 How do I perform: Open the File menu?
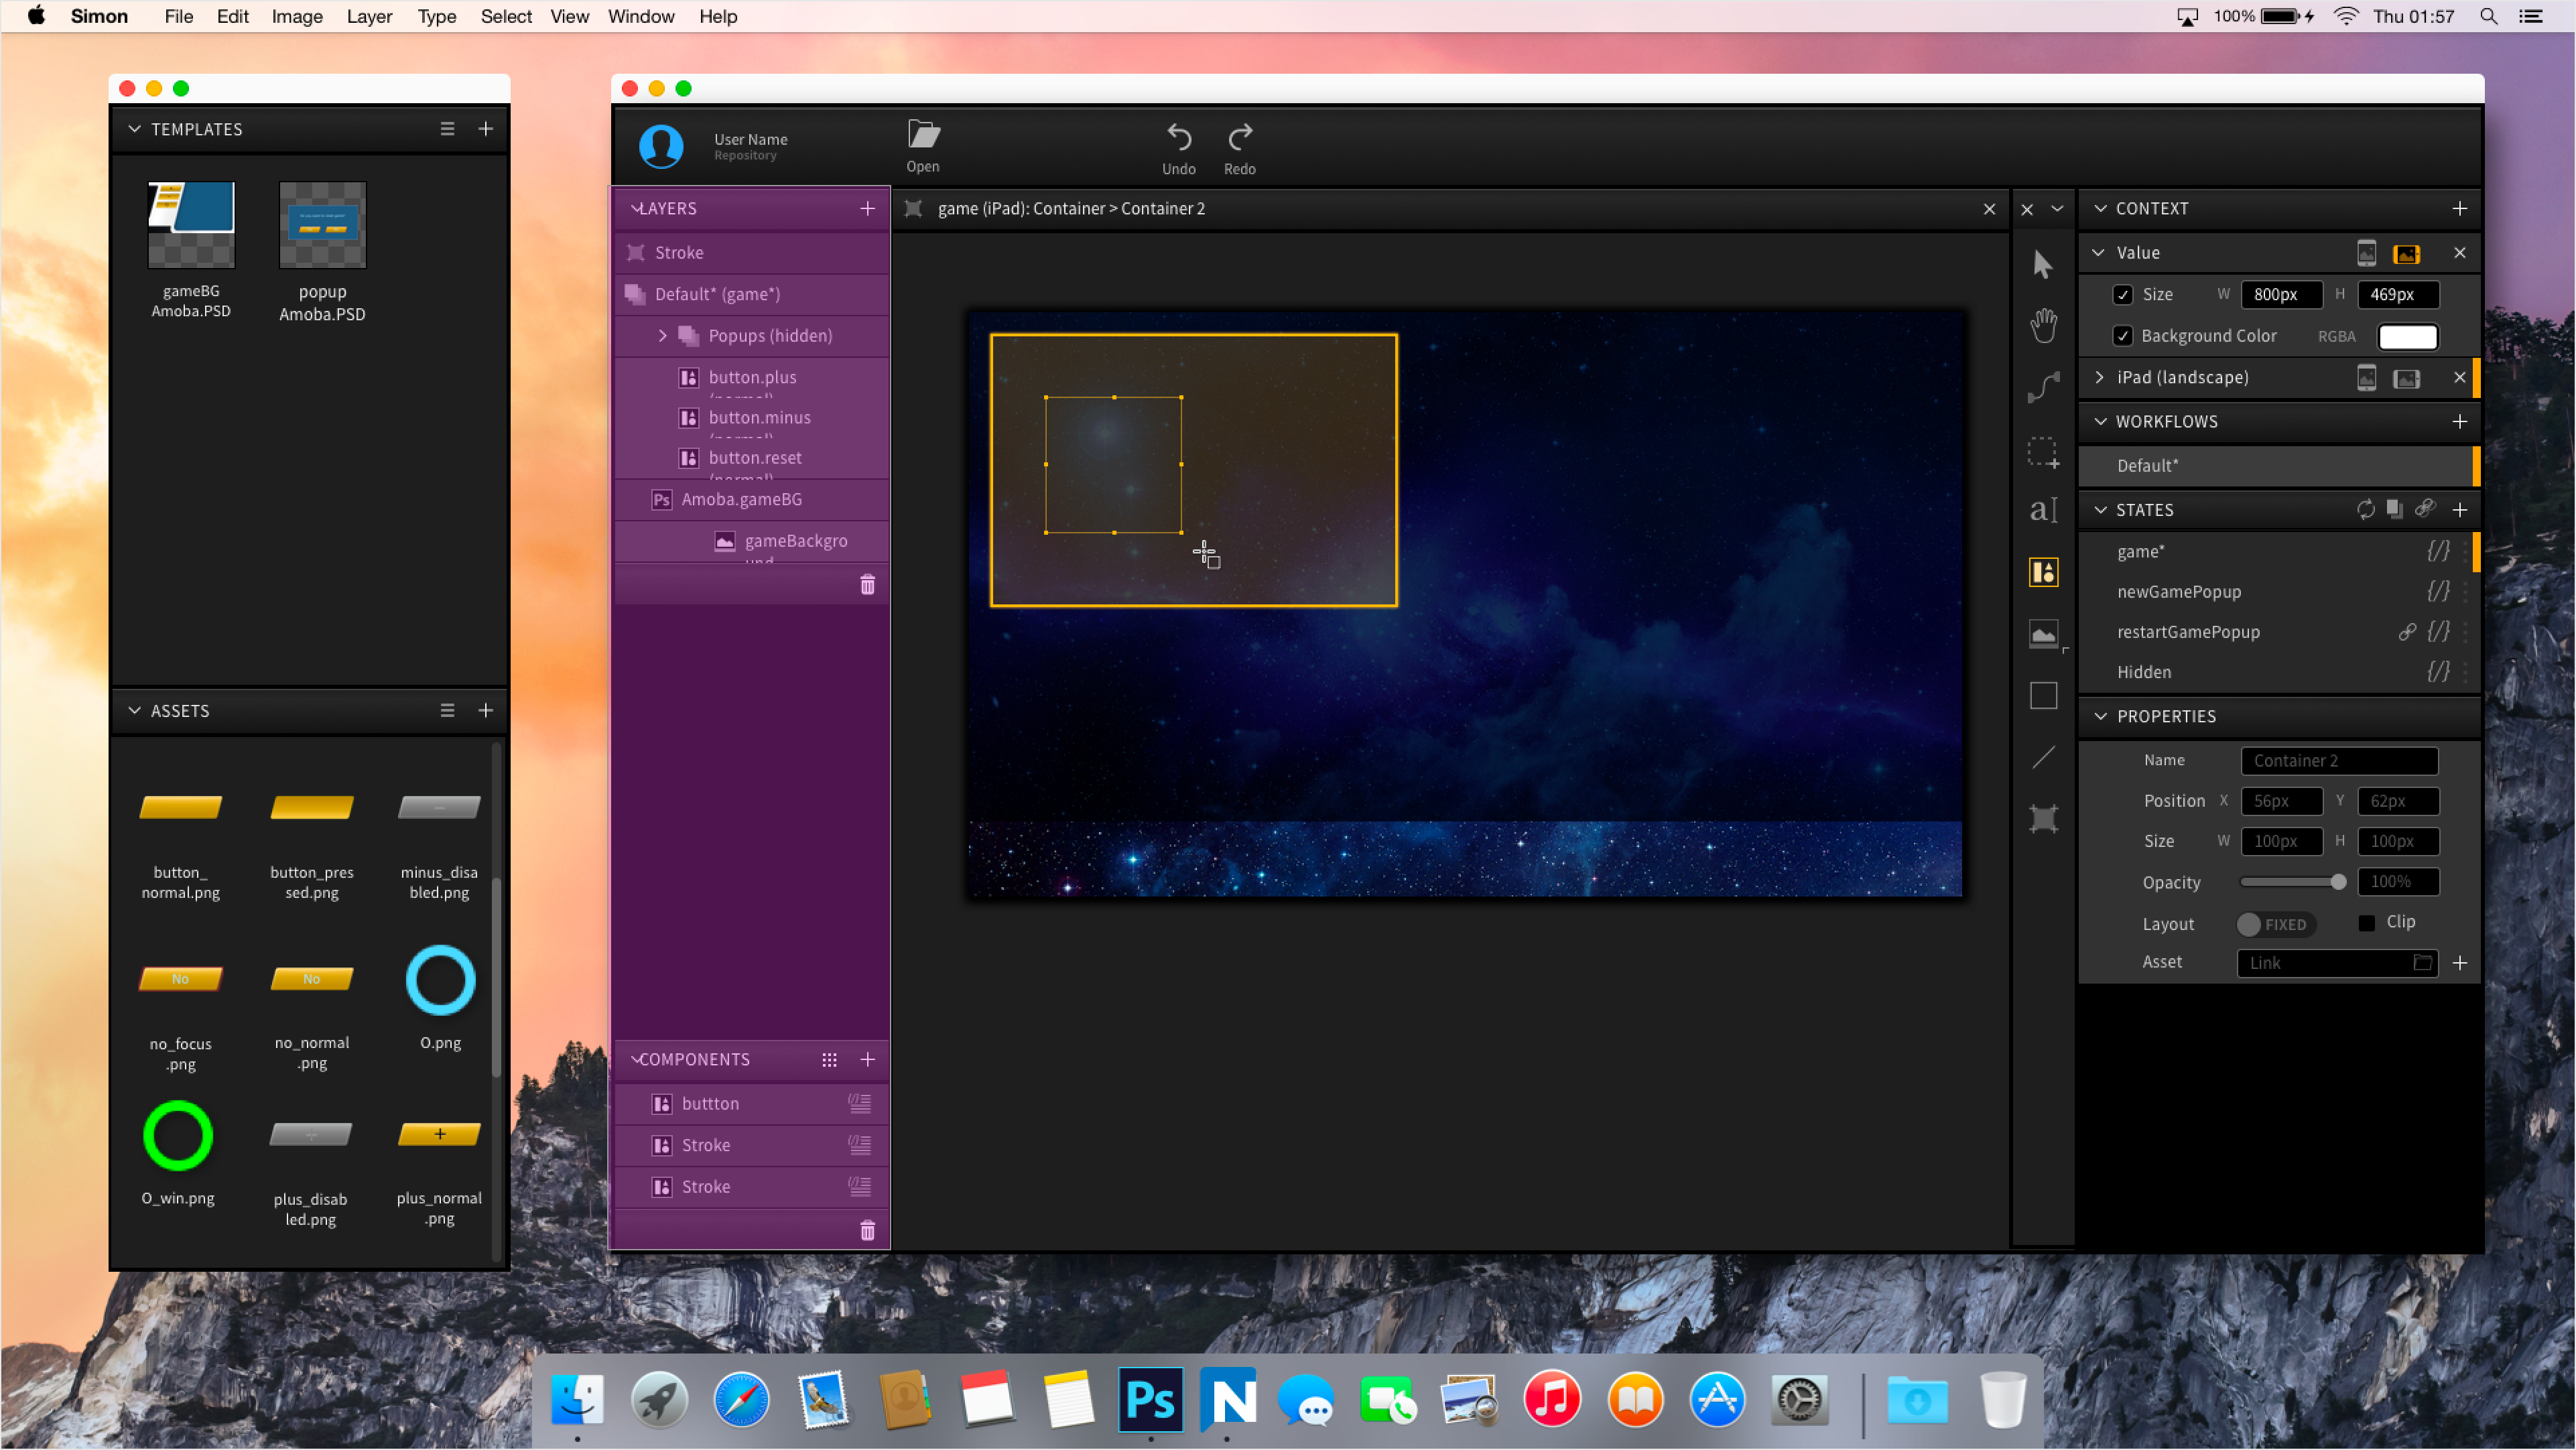pyautogui.click(x=178, y=16)
